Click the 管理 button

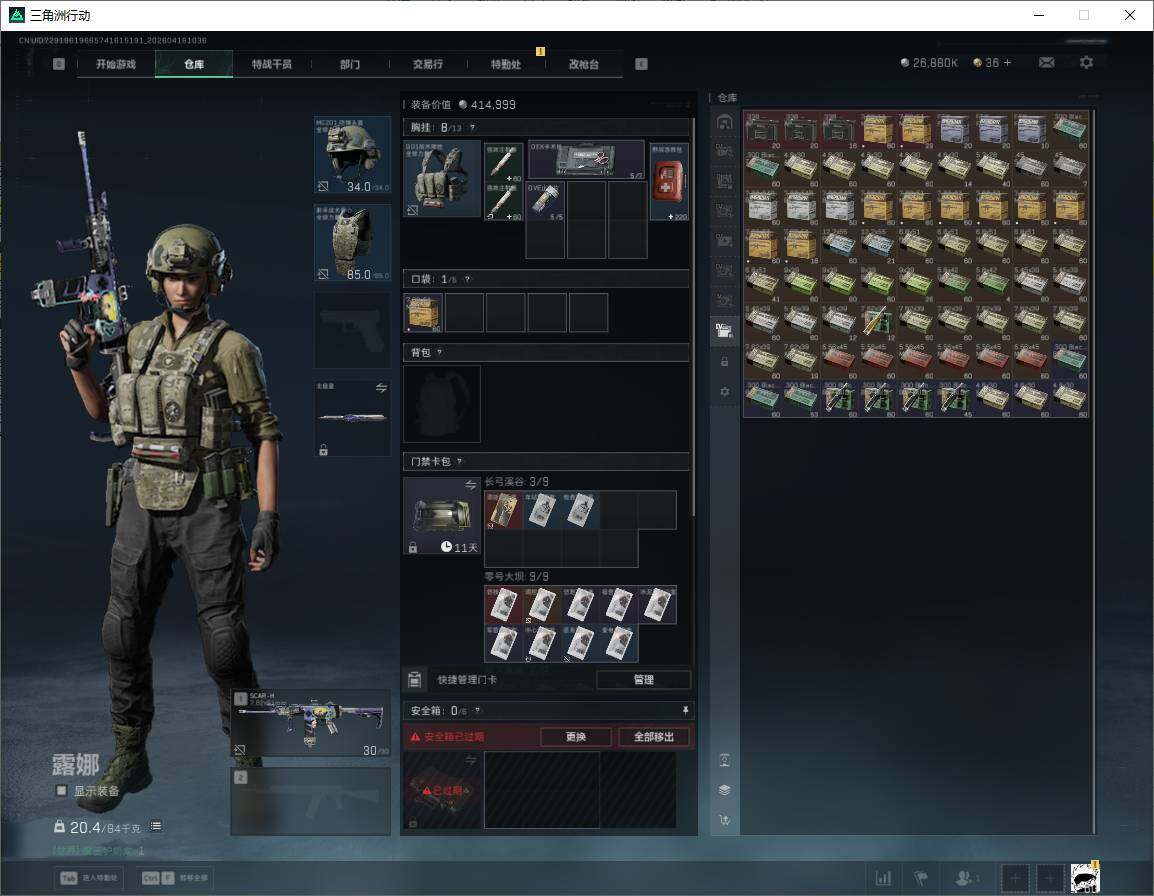coord(643,680)
